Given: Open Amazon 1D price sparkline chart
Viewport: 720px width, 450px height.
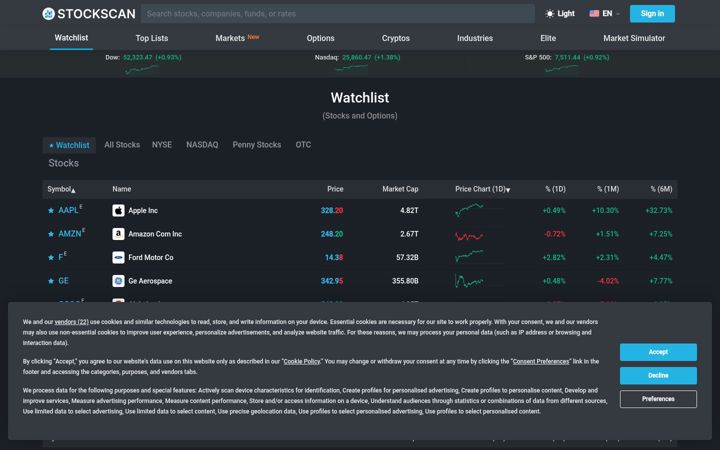Looking at the screenshot, I should pos(469,236).
